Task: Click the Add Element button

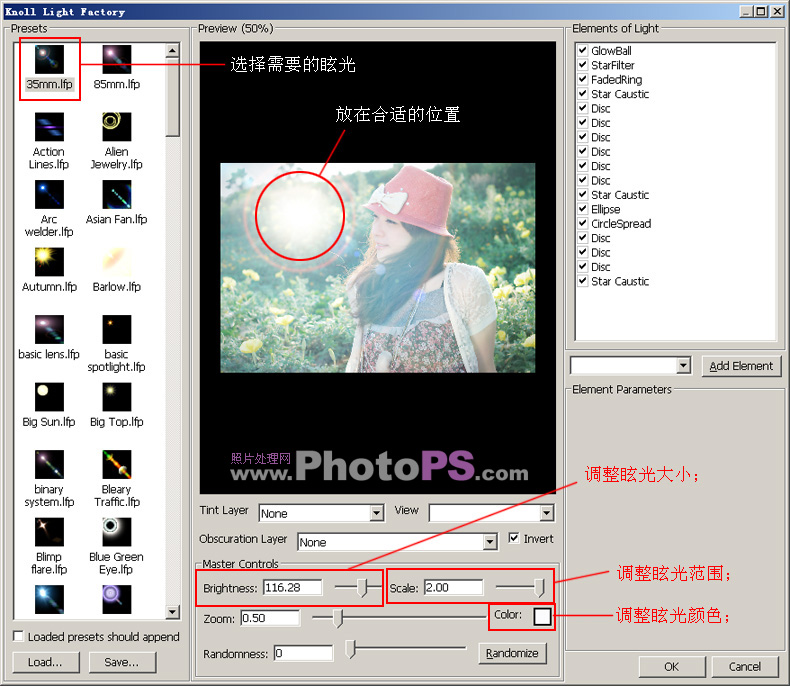Action: 741,366
